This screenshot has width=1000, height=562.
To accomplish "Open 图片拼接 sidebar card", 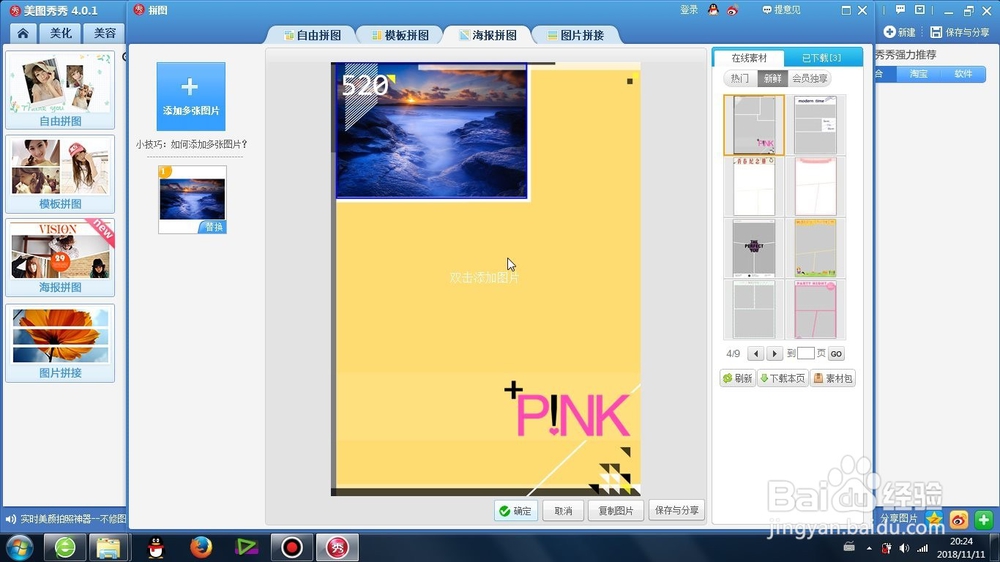I will click(x=60, y=343).
